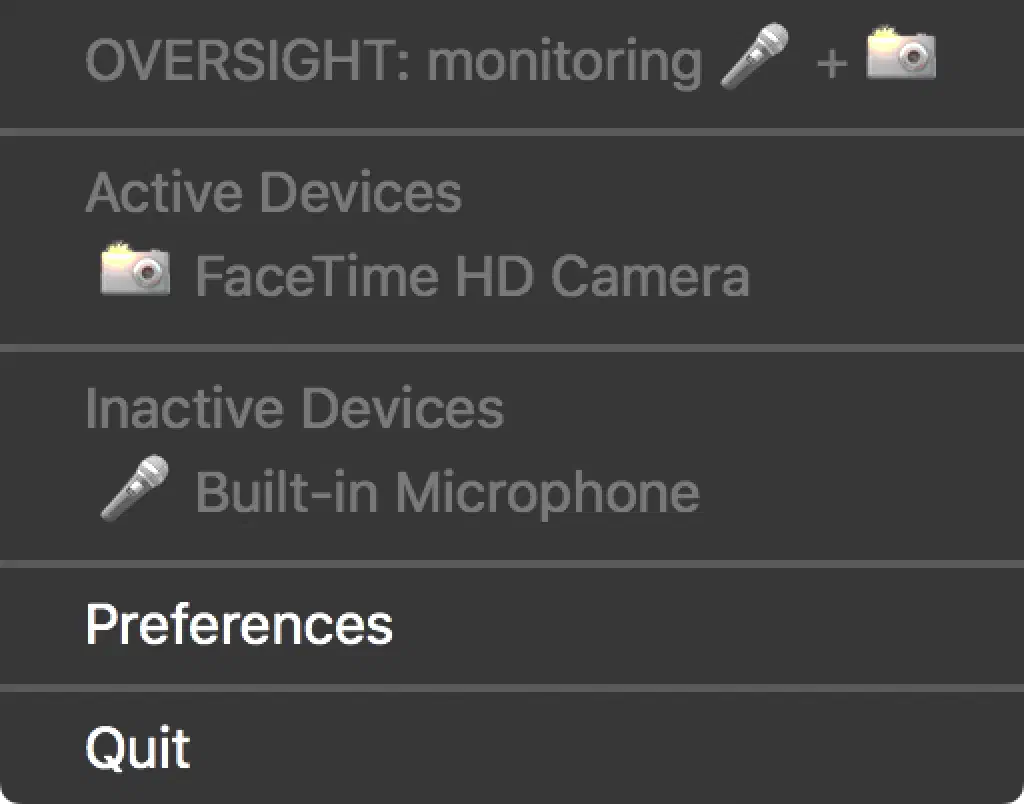Click the Inactive Devices section header
Image resolution: width=1024 pixels, height=804 pixels.
[294, 408]
